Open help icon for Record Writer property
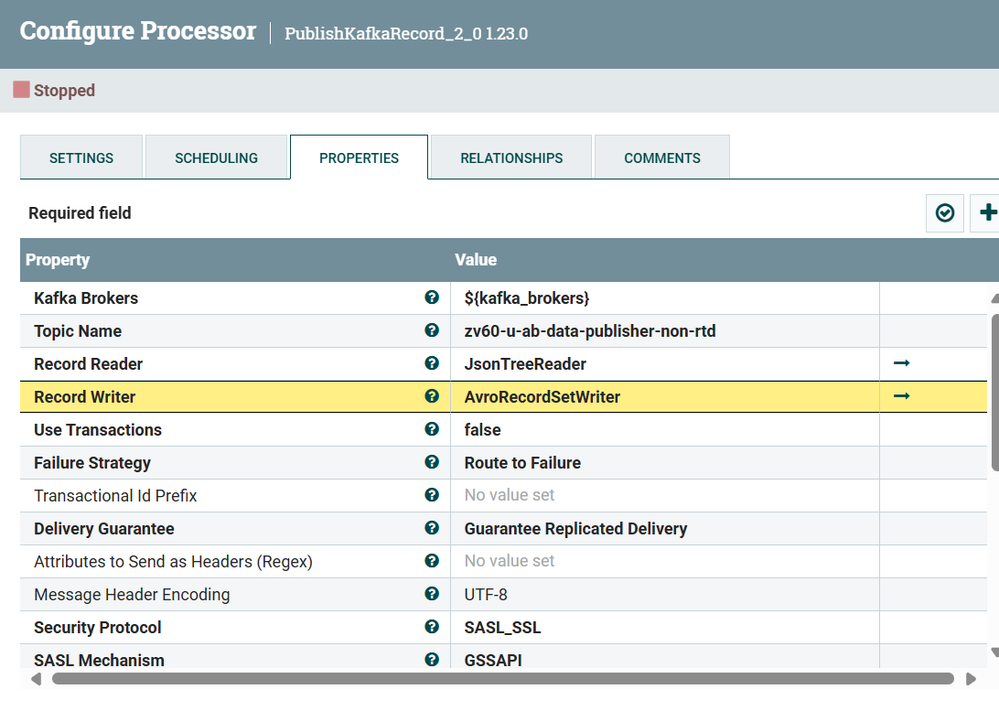The height and width of the screenshot is (702, 999). pyautogui.click(x=431, y=396)
